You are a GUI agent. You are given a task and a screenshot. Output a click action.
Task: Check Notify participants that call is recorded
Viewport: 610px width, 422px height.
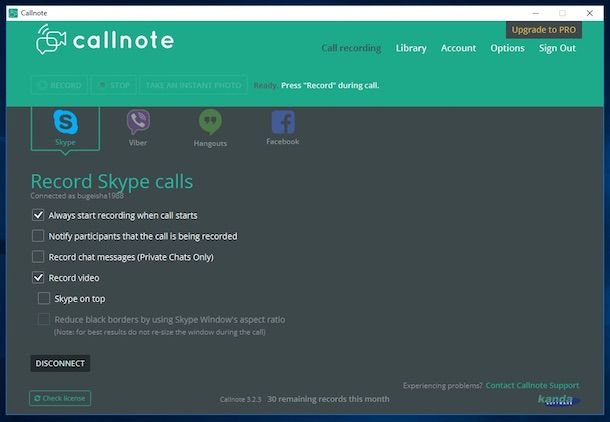pos(38,236)
